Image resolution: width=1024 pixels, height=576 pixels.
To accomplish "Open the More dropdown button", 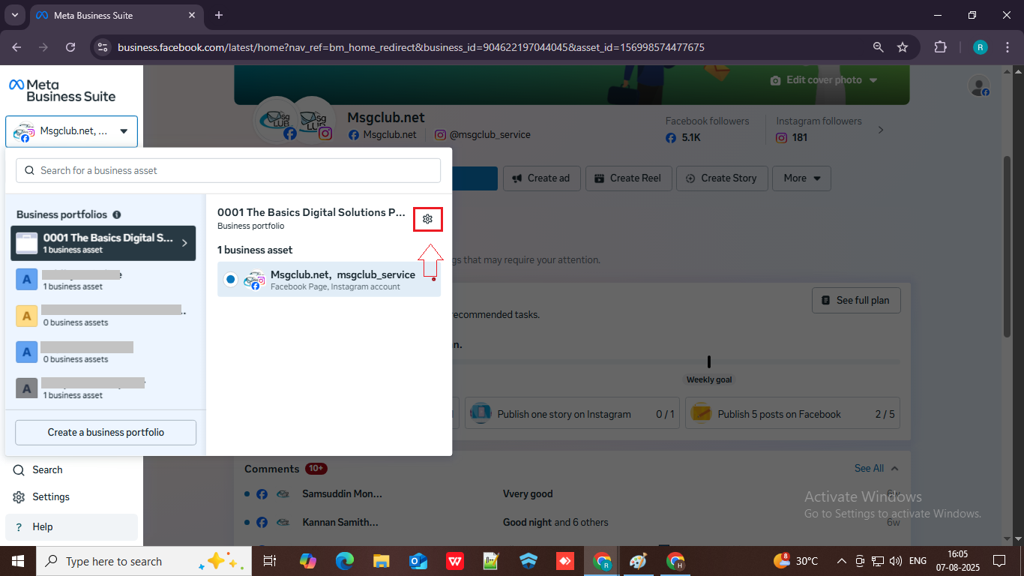I will point(801,178).
